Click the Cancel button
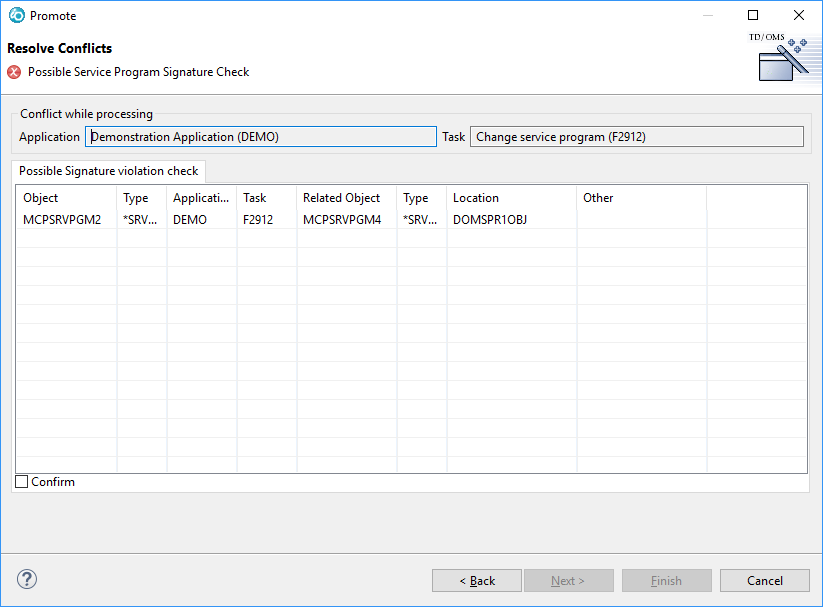The width and height of the screenshot is (823, 607). [x=764, y=580]
